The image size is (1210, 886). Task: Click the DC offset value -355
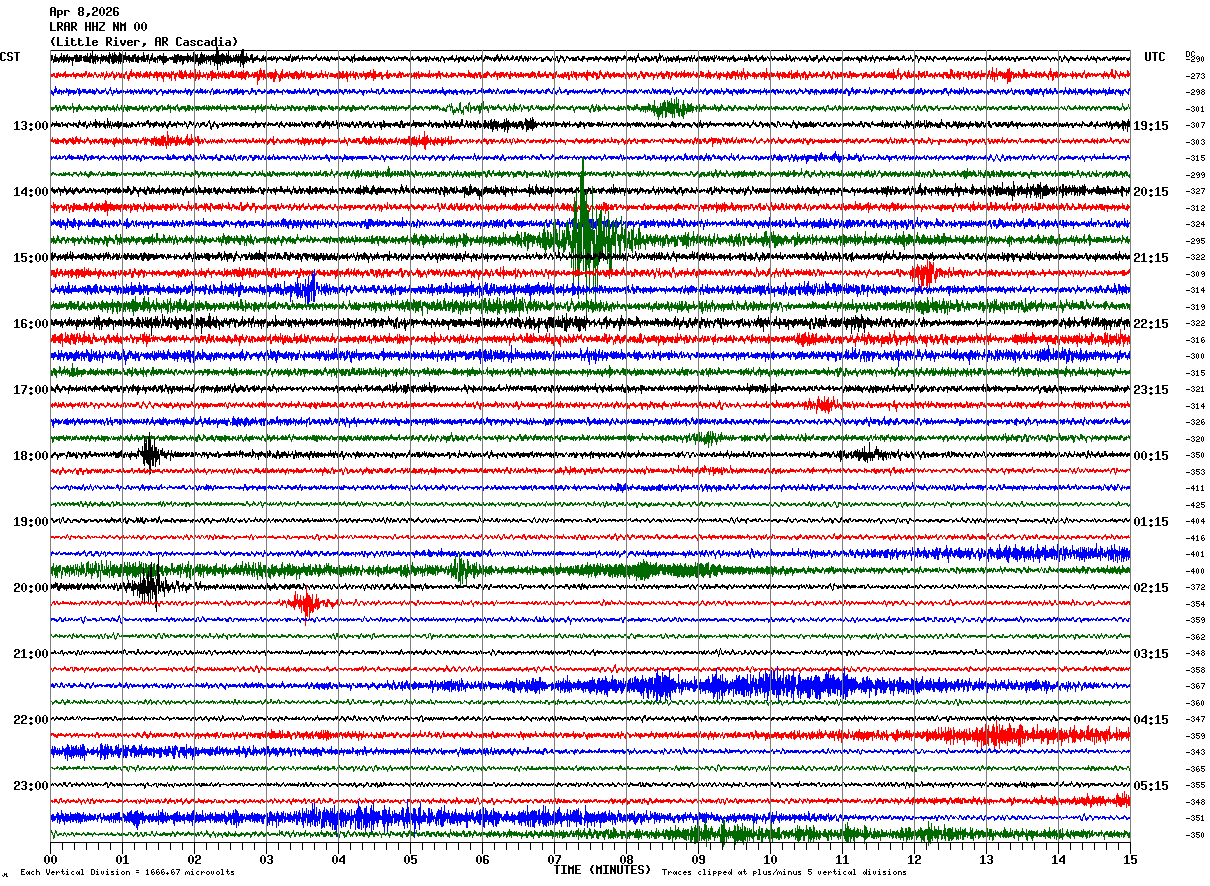coord(1195,786)
